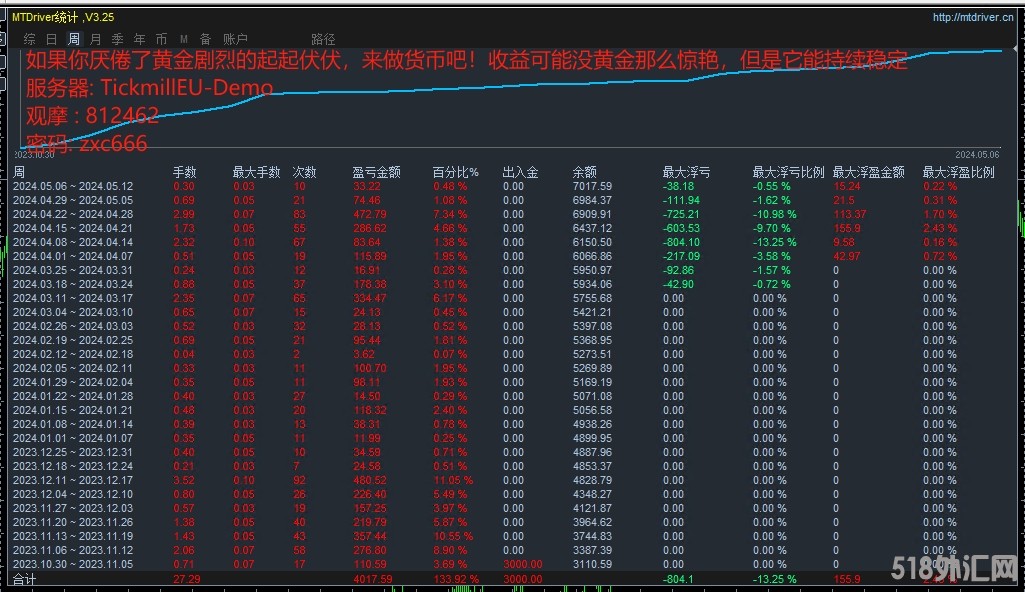Click the 最大浮亏 column header

686,172
